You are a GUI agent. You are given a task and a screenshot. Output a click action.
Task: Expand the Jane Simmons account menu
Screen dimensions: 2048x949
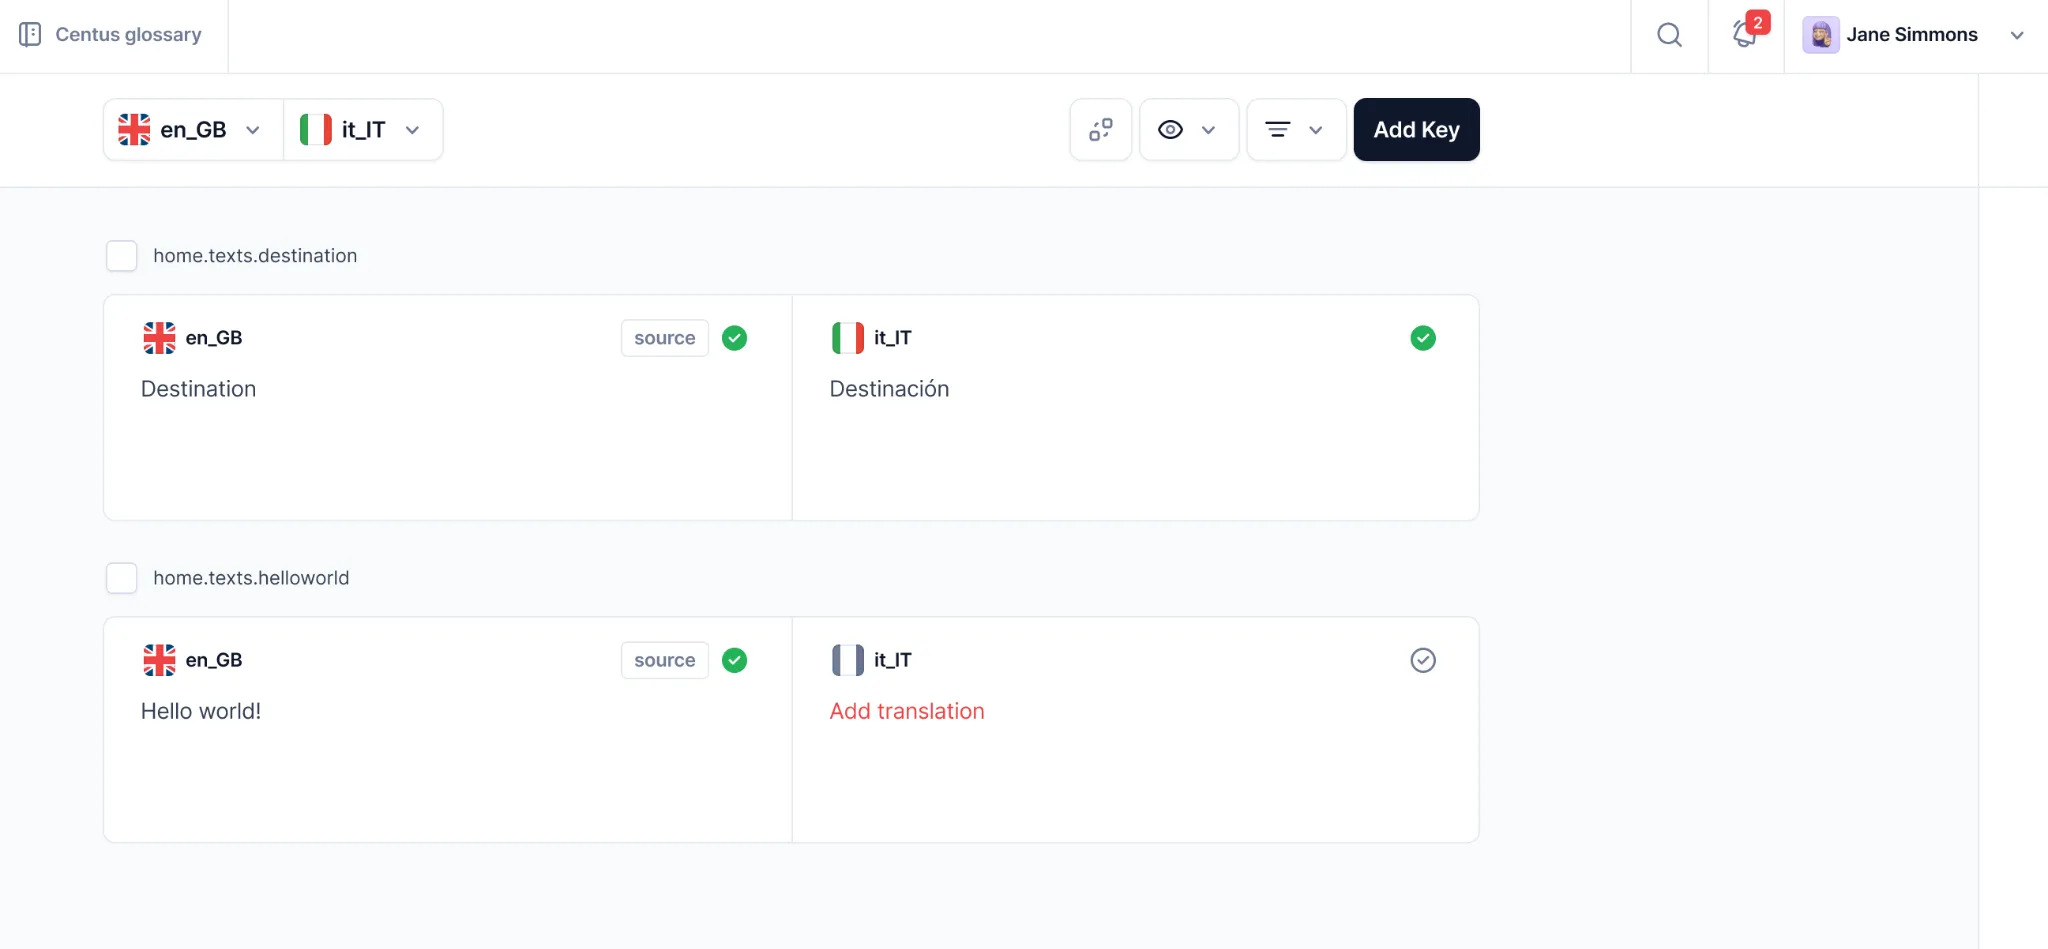coord(2018,34)
